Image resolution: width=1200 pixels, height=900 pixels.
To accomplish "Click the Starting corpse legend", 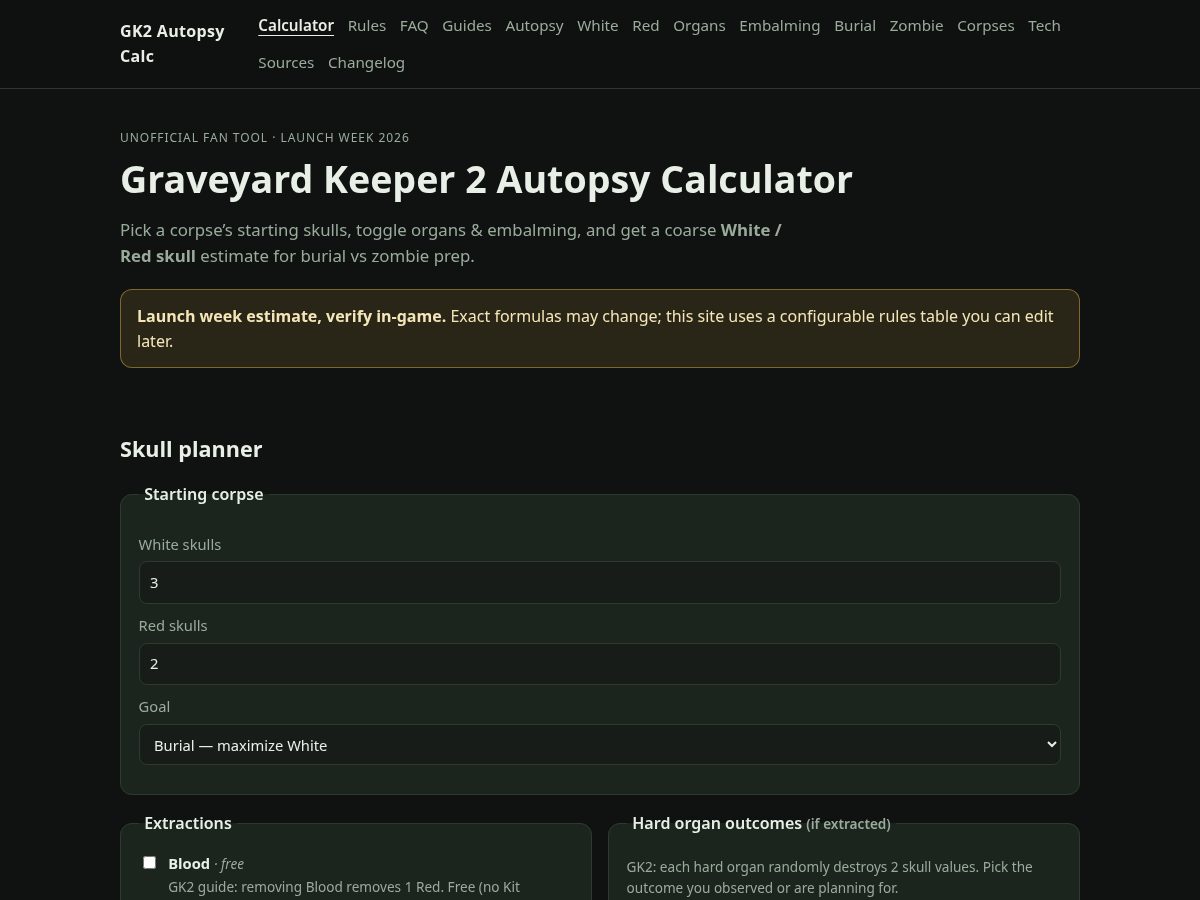I will (204, 494).
